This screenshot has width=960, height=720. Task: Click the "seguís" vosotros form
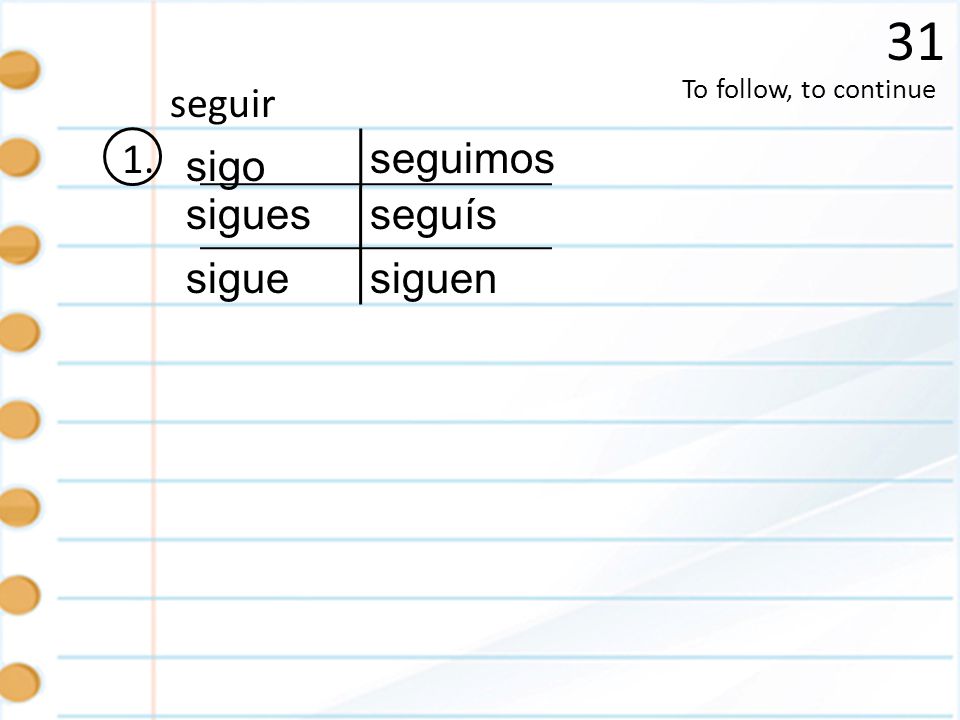click(433, 216)
